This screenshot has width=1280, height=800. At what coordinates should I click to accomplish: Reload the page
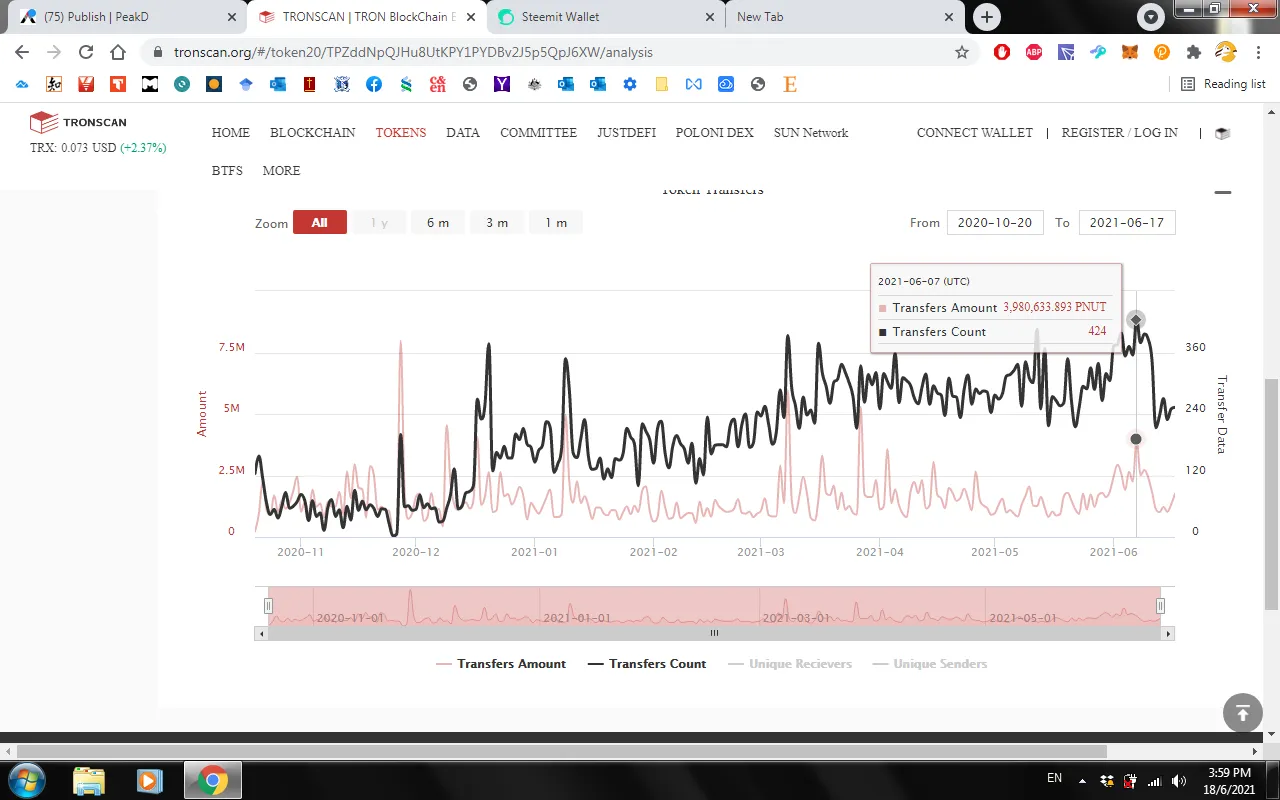tap(86, 52)
